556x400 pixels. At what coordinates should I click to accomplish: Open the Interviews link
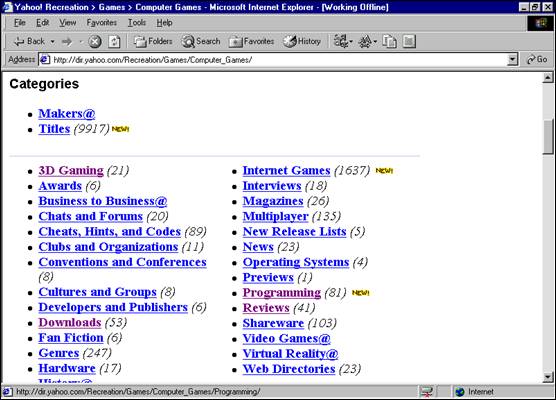(272, 186)
